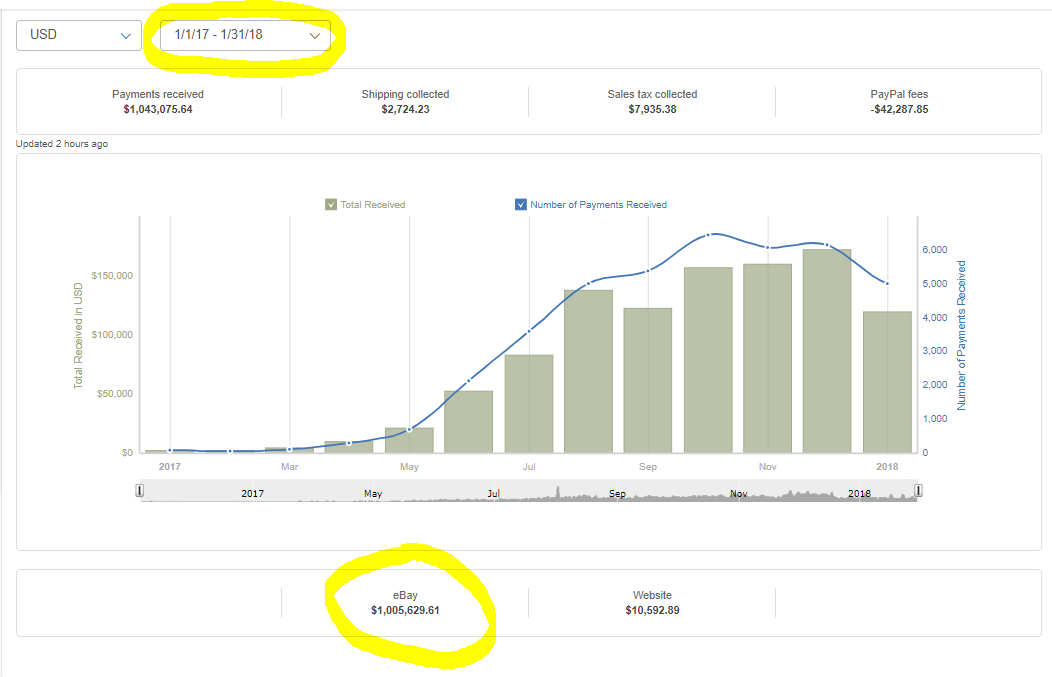Click the right handle of the range slider
Viewport: 1052px width, 677px height.
918,490
